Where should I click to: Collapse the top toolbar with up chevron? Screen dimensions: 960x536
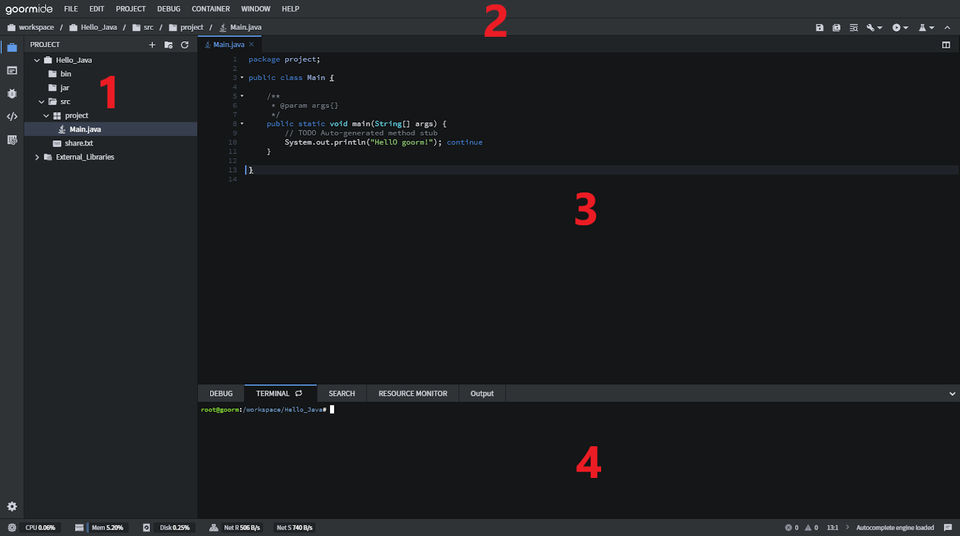pyautogui.click(x=947, y=27)
